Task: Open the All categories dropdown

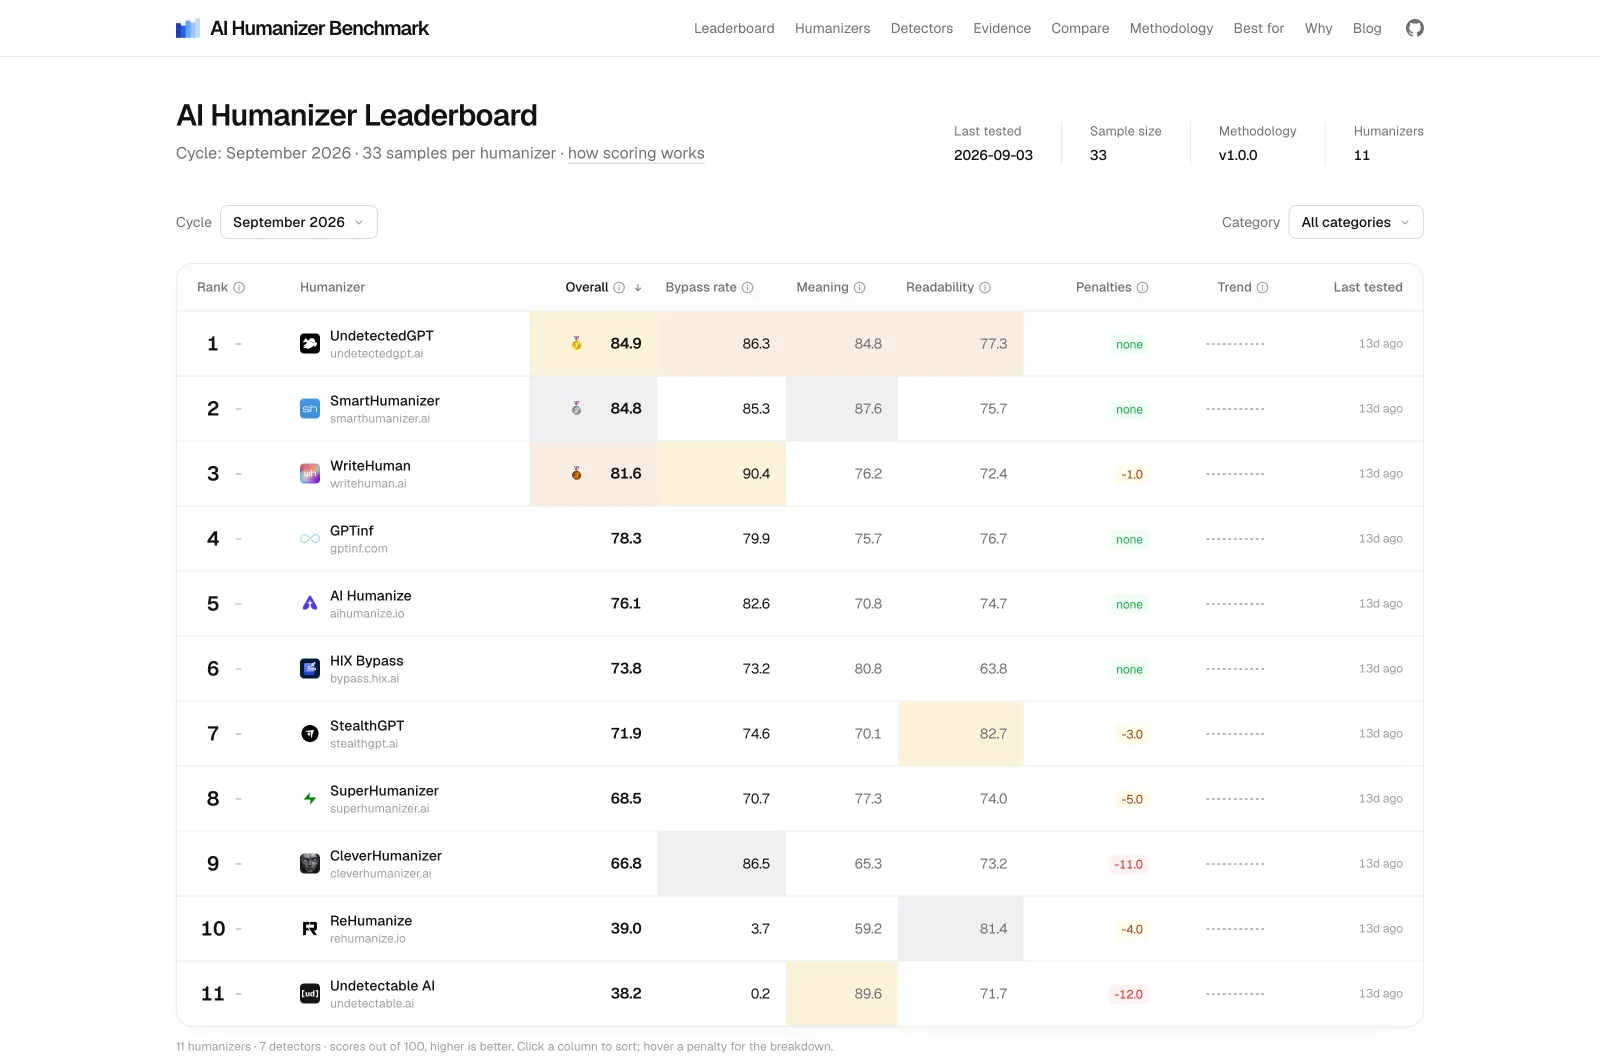Action: coord(1355,222)
